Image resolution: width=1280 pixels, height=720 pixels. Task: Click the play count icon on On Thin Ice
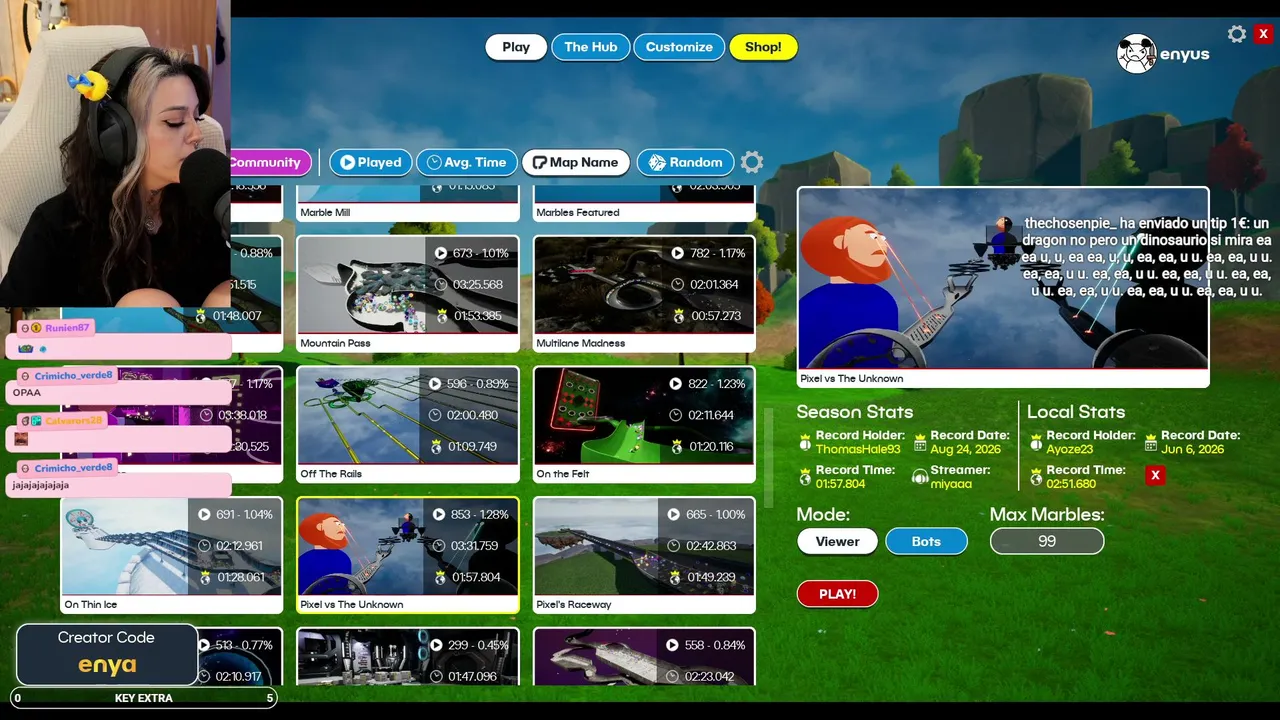coord(204,514)
